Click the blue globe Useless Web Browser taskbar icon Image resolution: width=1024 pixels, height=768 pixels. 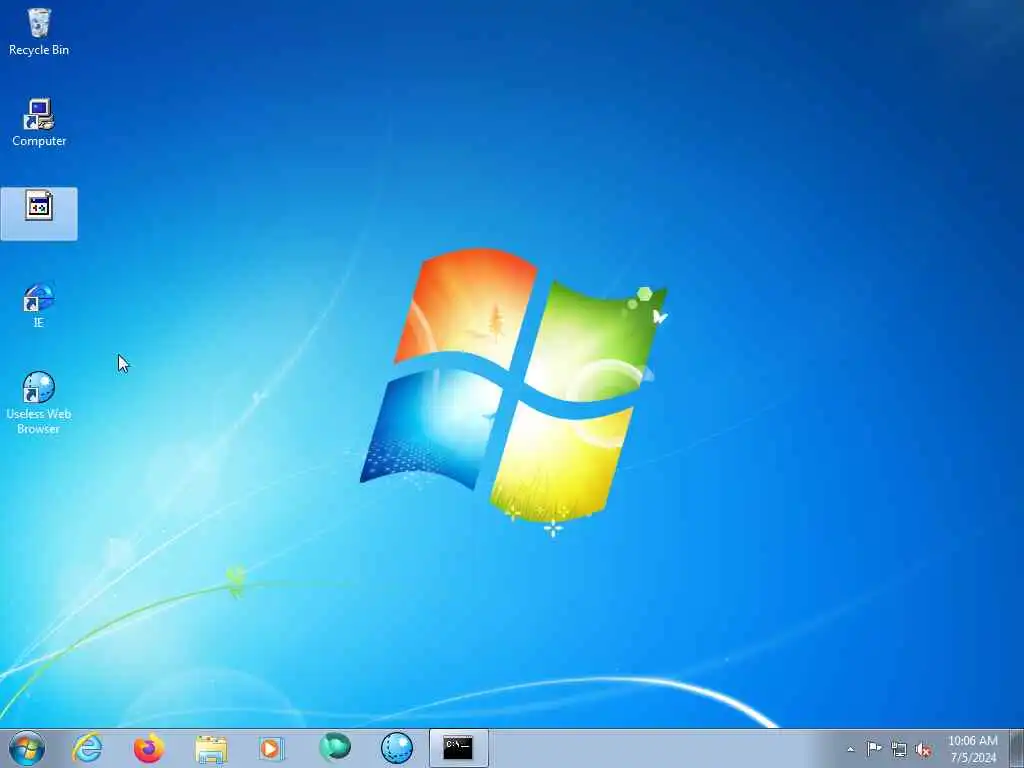click(396, 748)
